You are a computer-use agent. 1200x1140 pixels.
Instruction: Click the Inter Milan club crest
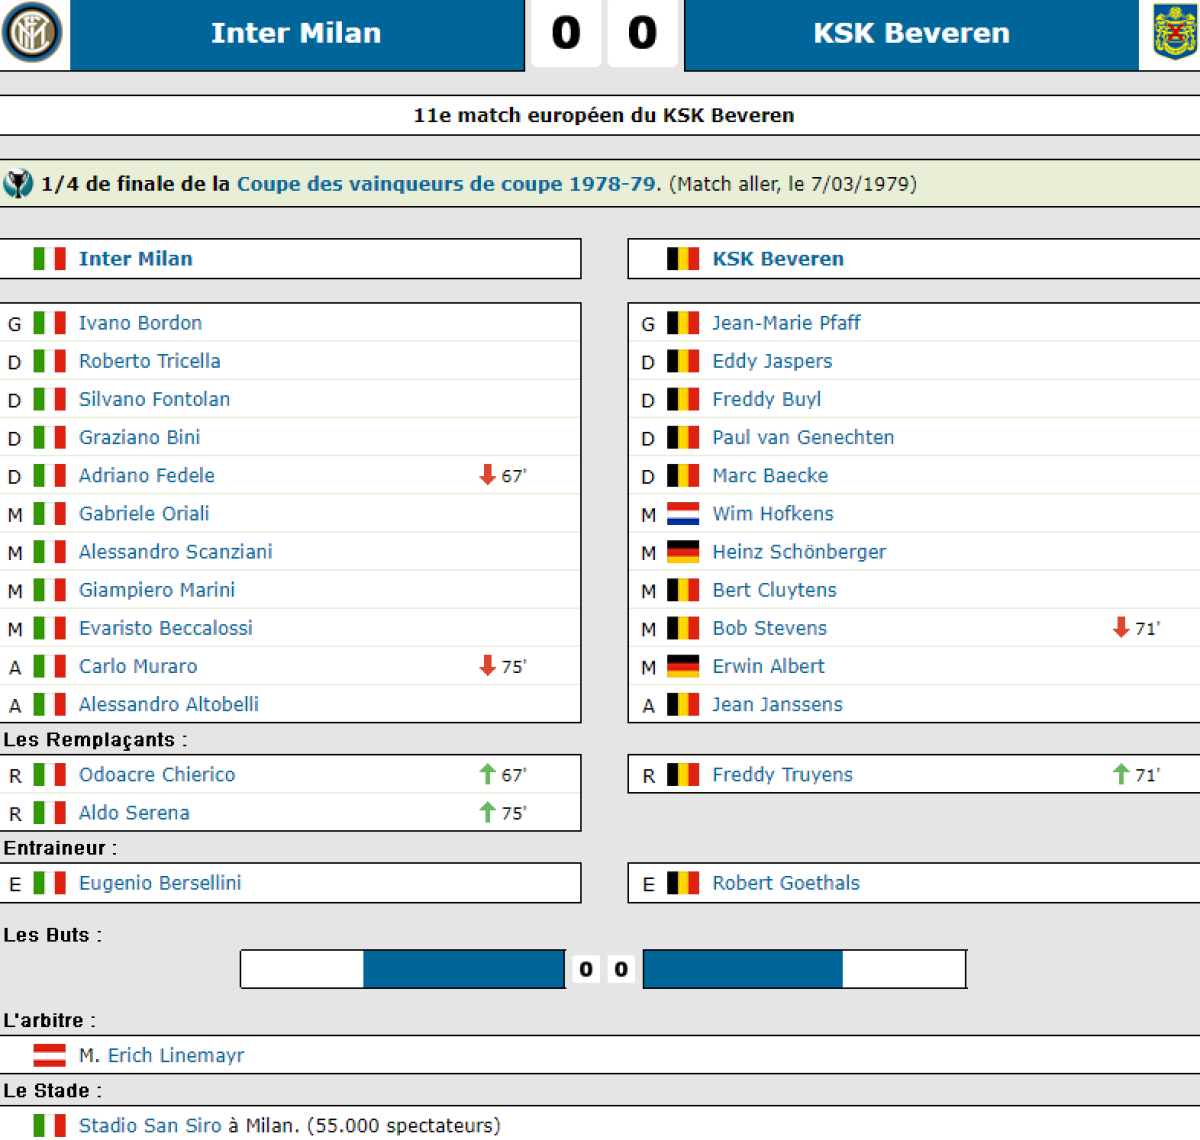[33, 32]
